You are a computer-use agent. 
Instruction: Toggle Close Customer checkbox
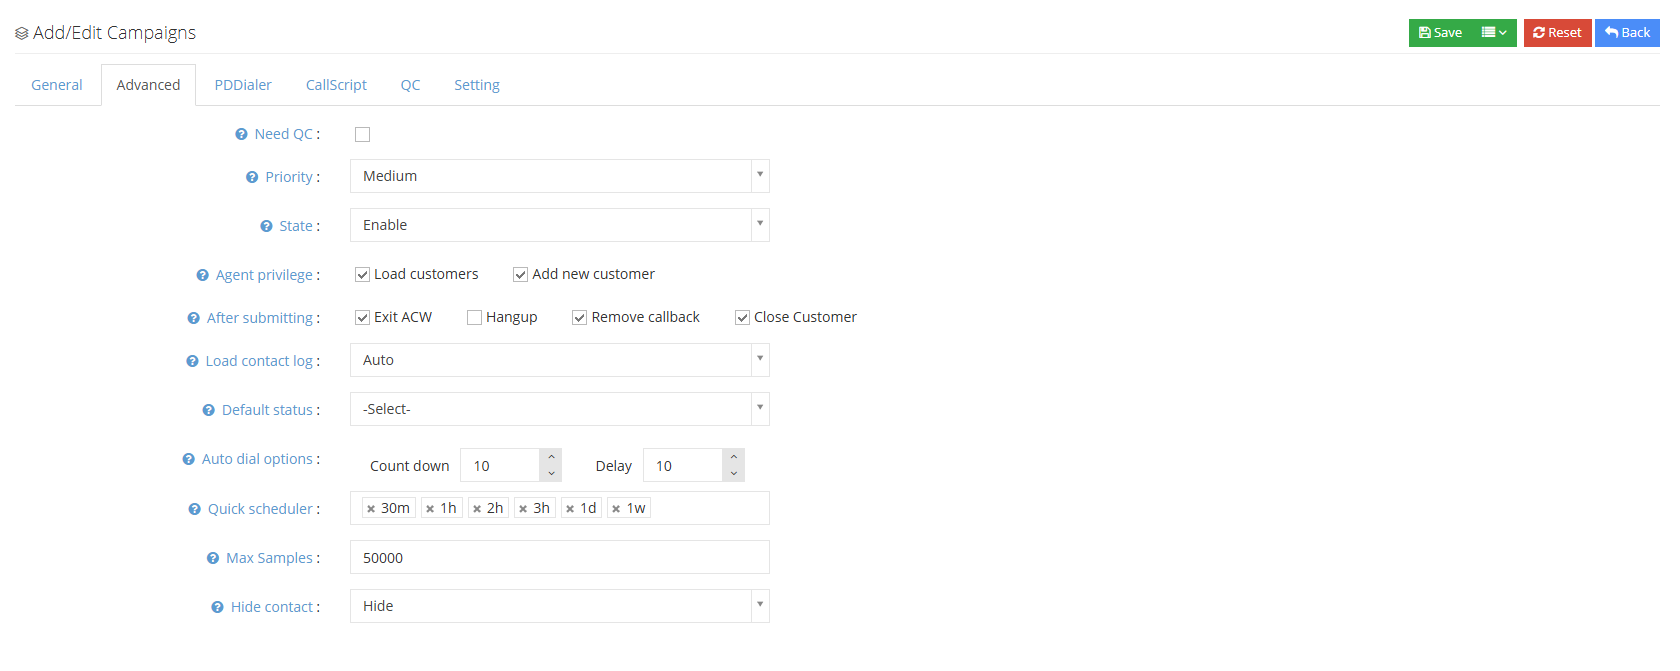click(x=743, y=317)
